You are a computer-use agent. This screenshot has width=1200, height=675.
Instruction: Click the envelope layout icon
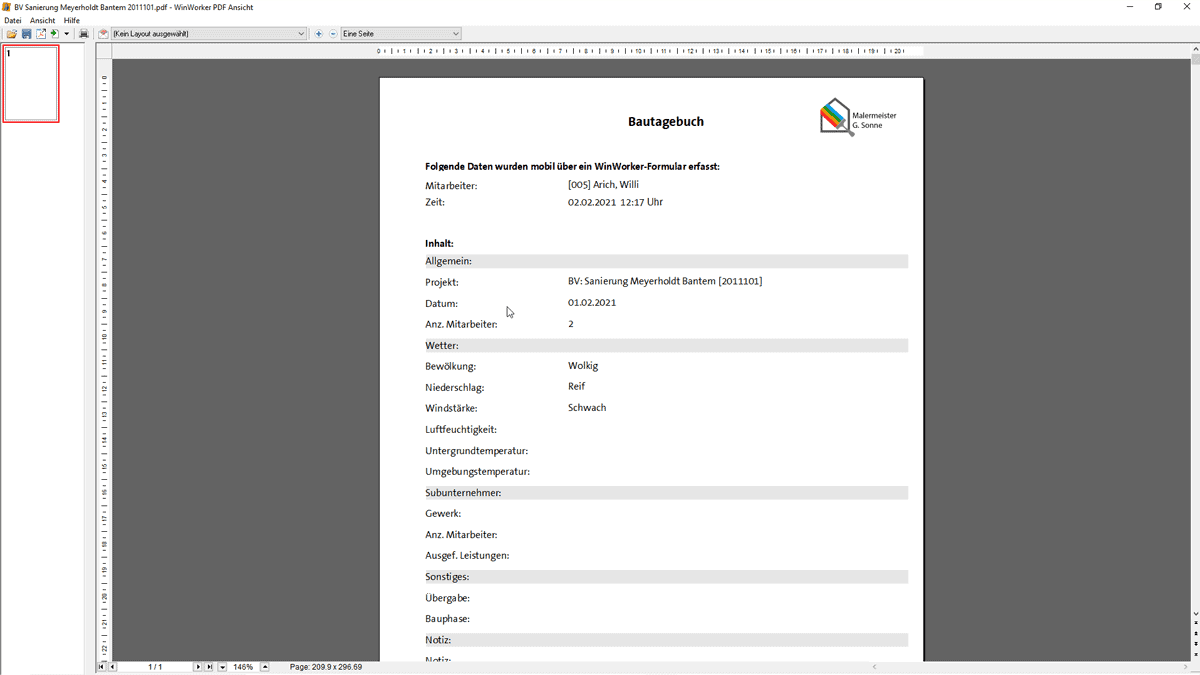[103, 34]
